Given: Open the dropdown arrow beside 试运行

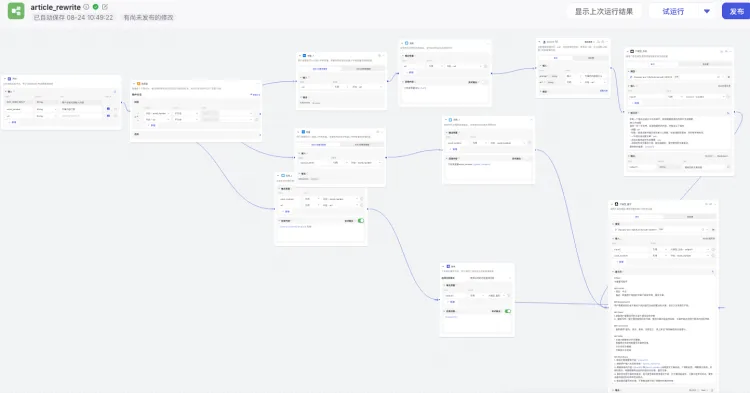Looking at the screenshot, I should pos(706,11).
